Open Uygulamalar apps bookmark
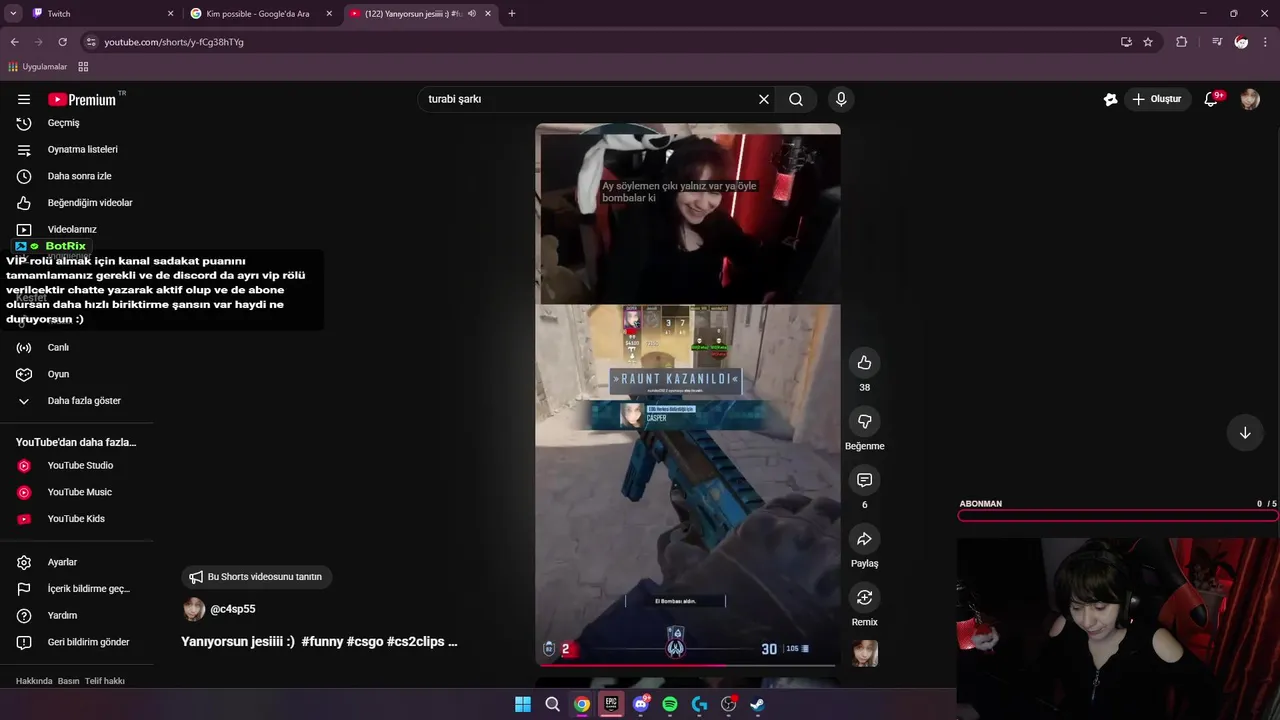1280x720 pixels. [37, 67]
